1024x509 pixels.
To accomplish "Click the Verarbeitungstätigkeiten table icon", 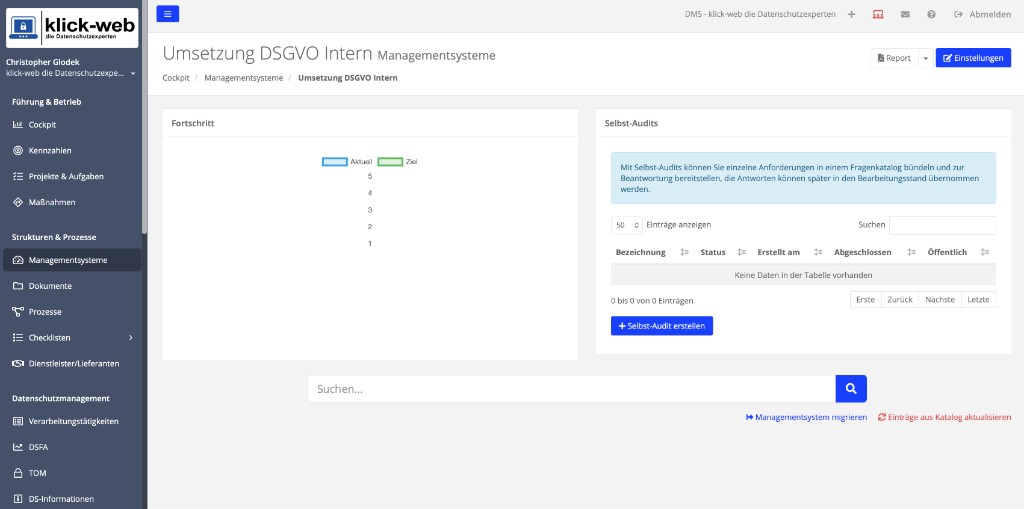I will (x=18, y=421).
